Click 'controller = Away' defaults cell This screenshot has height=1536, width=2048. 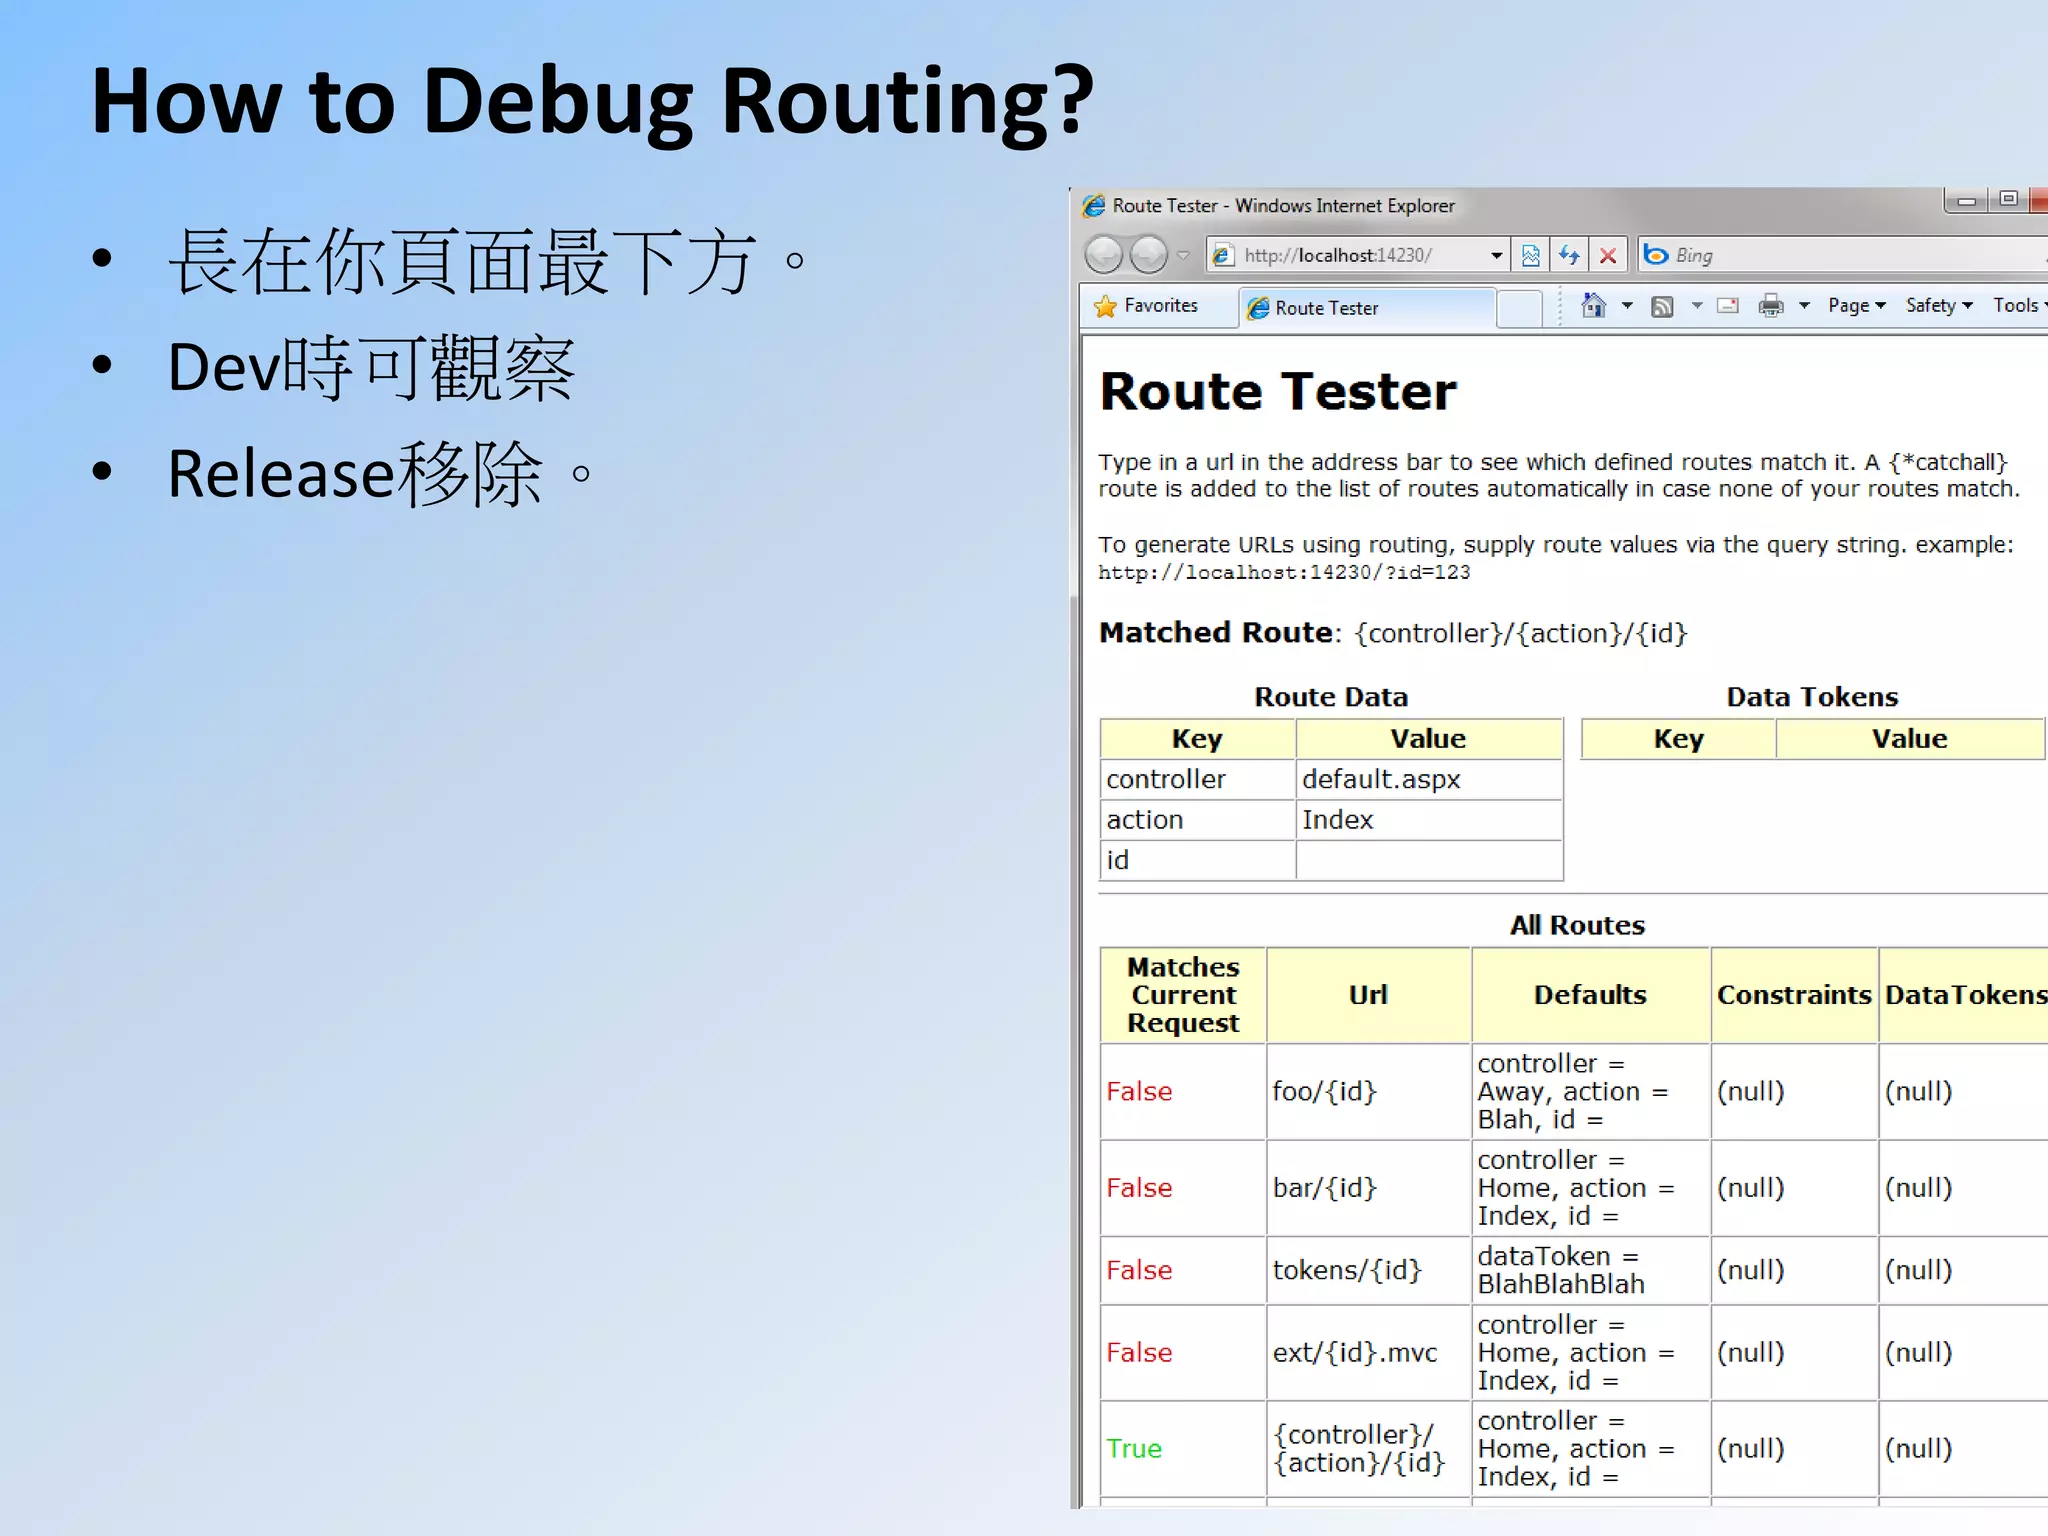1590,1092
